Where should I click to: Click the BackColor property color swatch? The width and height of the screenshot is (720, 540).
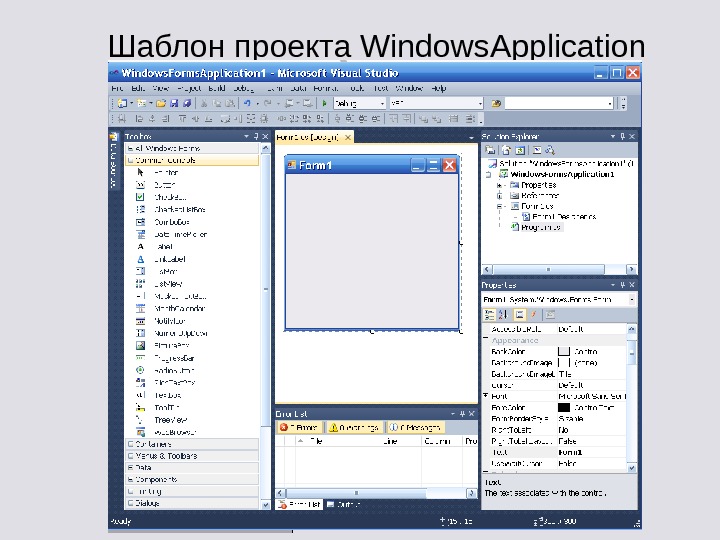click(564, 351)
